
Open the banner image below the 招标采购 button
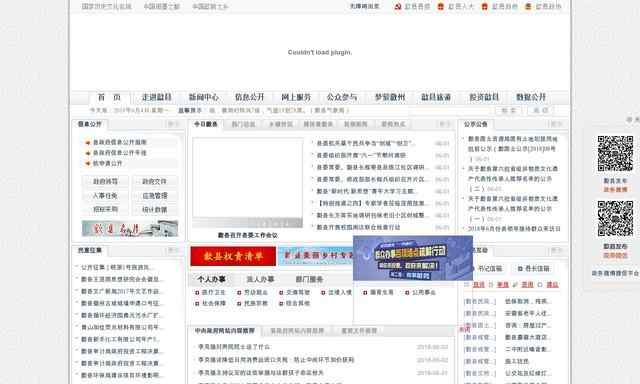(130, 228)
